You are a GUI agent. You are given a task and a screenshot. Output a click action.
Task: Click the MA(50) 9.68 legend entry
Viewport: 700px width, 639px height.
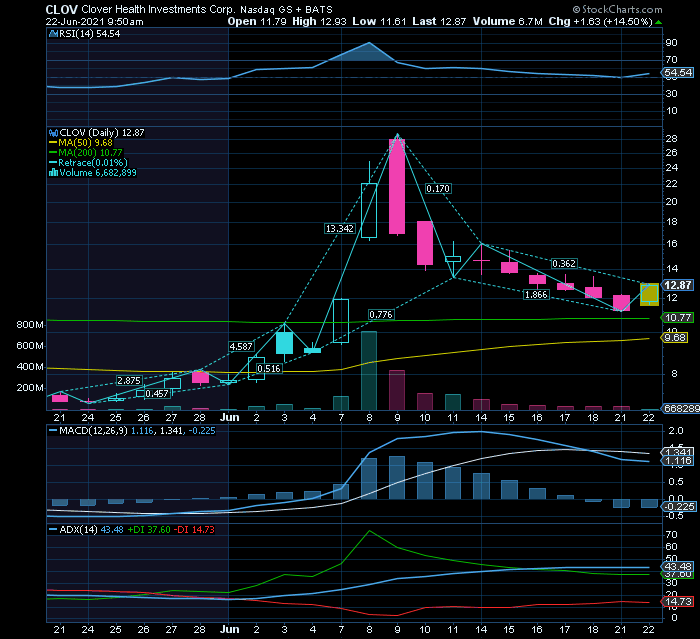85,143
